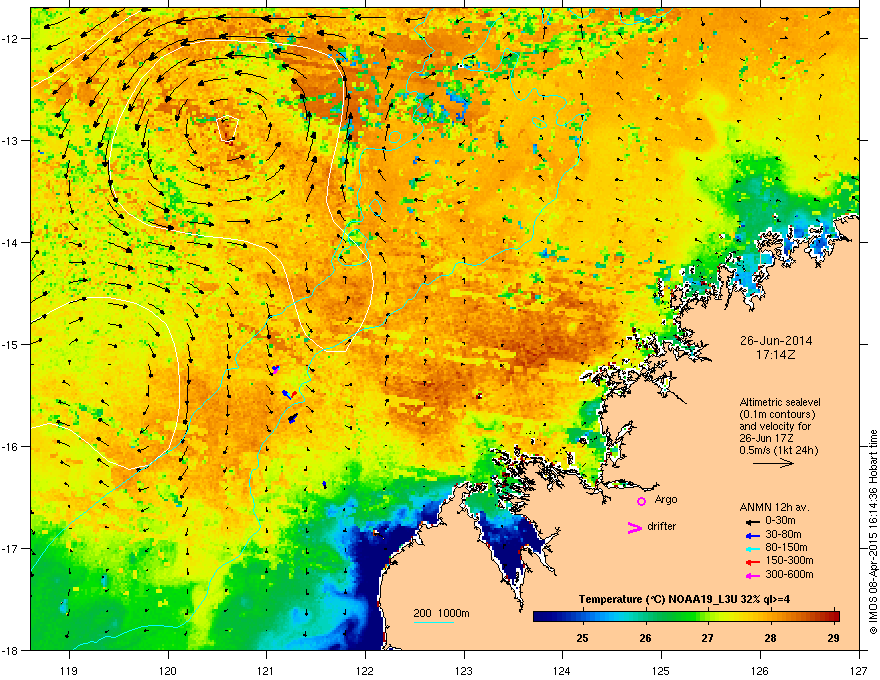Click the color bar tick label 26
The width and height of the screenshot is (880, 680).
pyautogui.click(x=645, y=638)
